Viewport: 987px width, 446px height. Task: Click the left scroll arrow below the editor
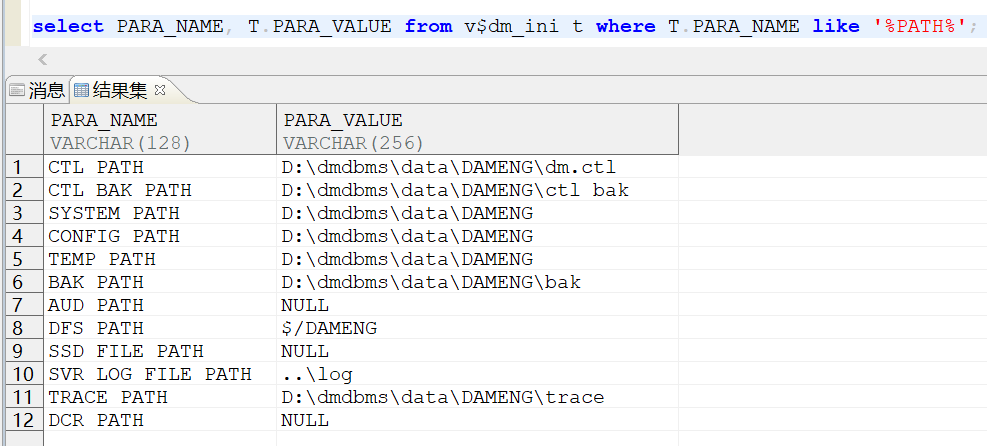[42, 60]
